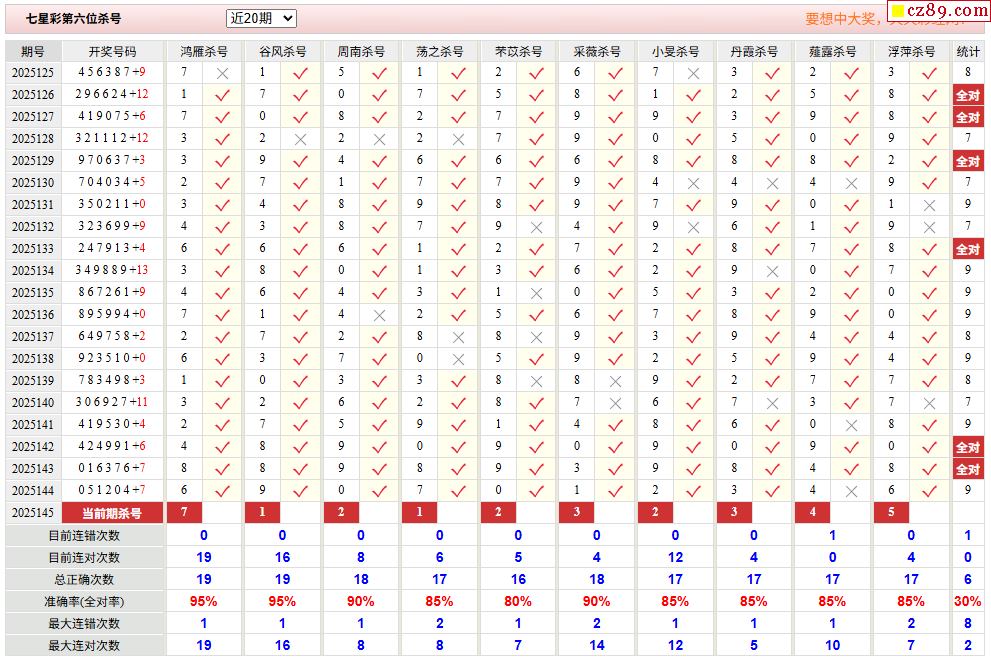Click winning number 923510+0
The image size is (991, 660).
click(x=112, y=358)
